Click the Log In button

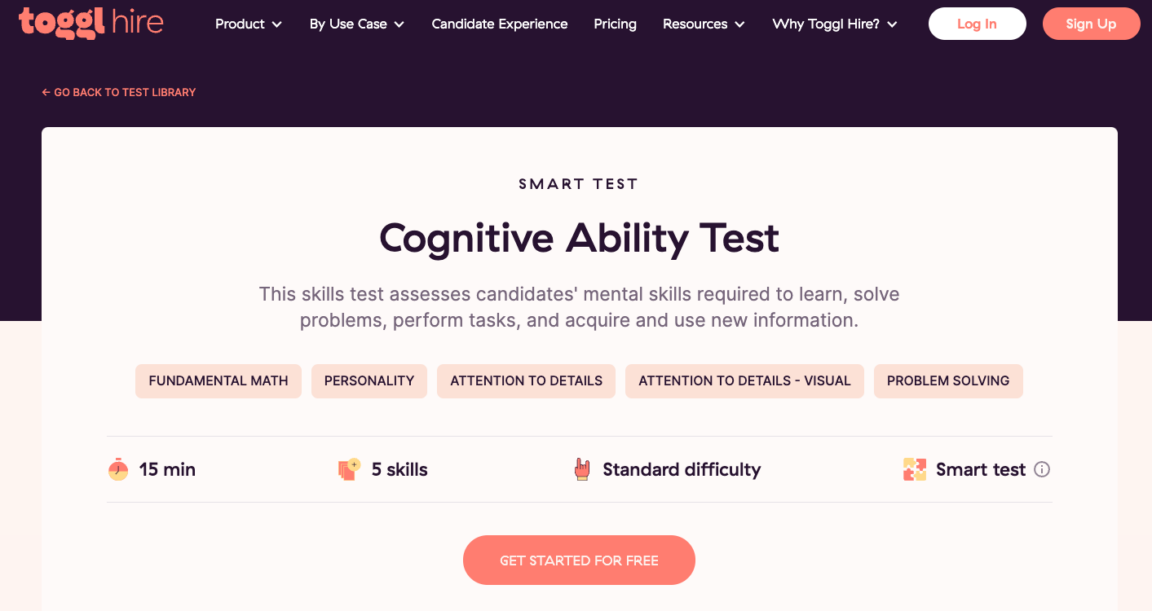(x=977, y=23)
